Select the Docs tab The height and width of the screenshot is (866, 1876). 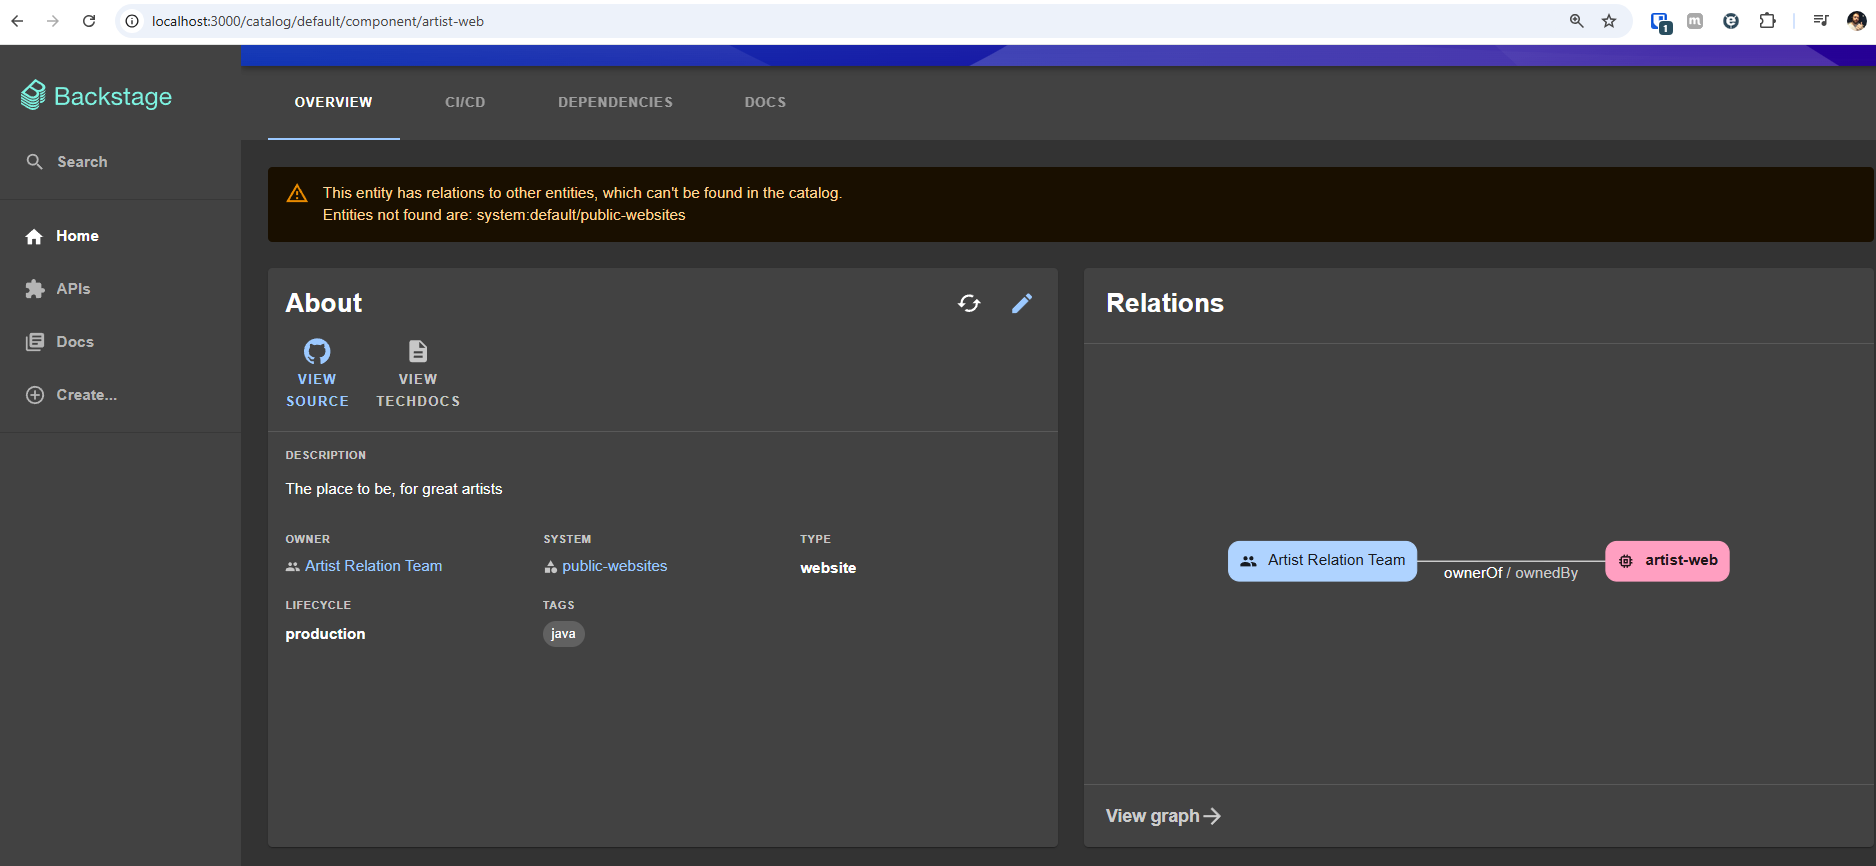click(765, 102)
